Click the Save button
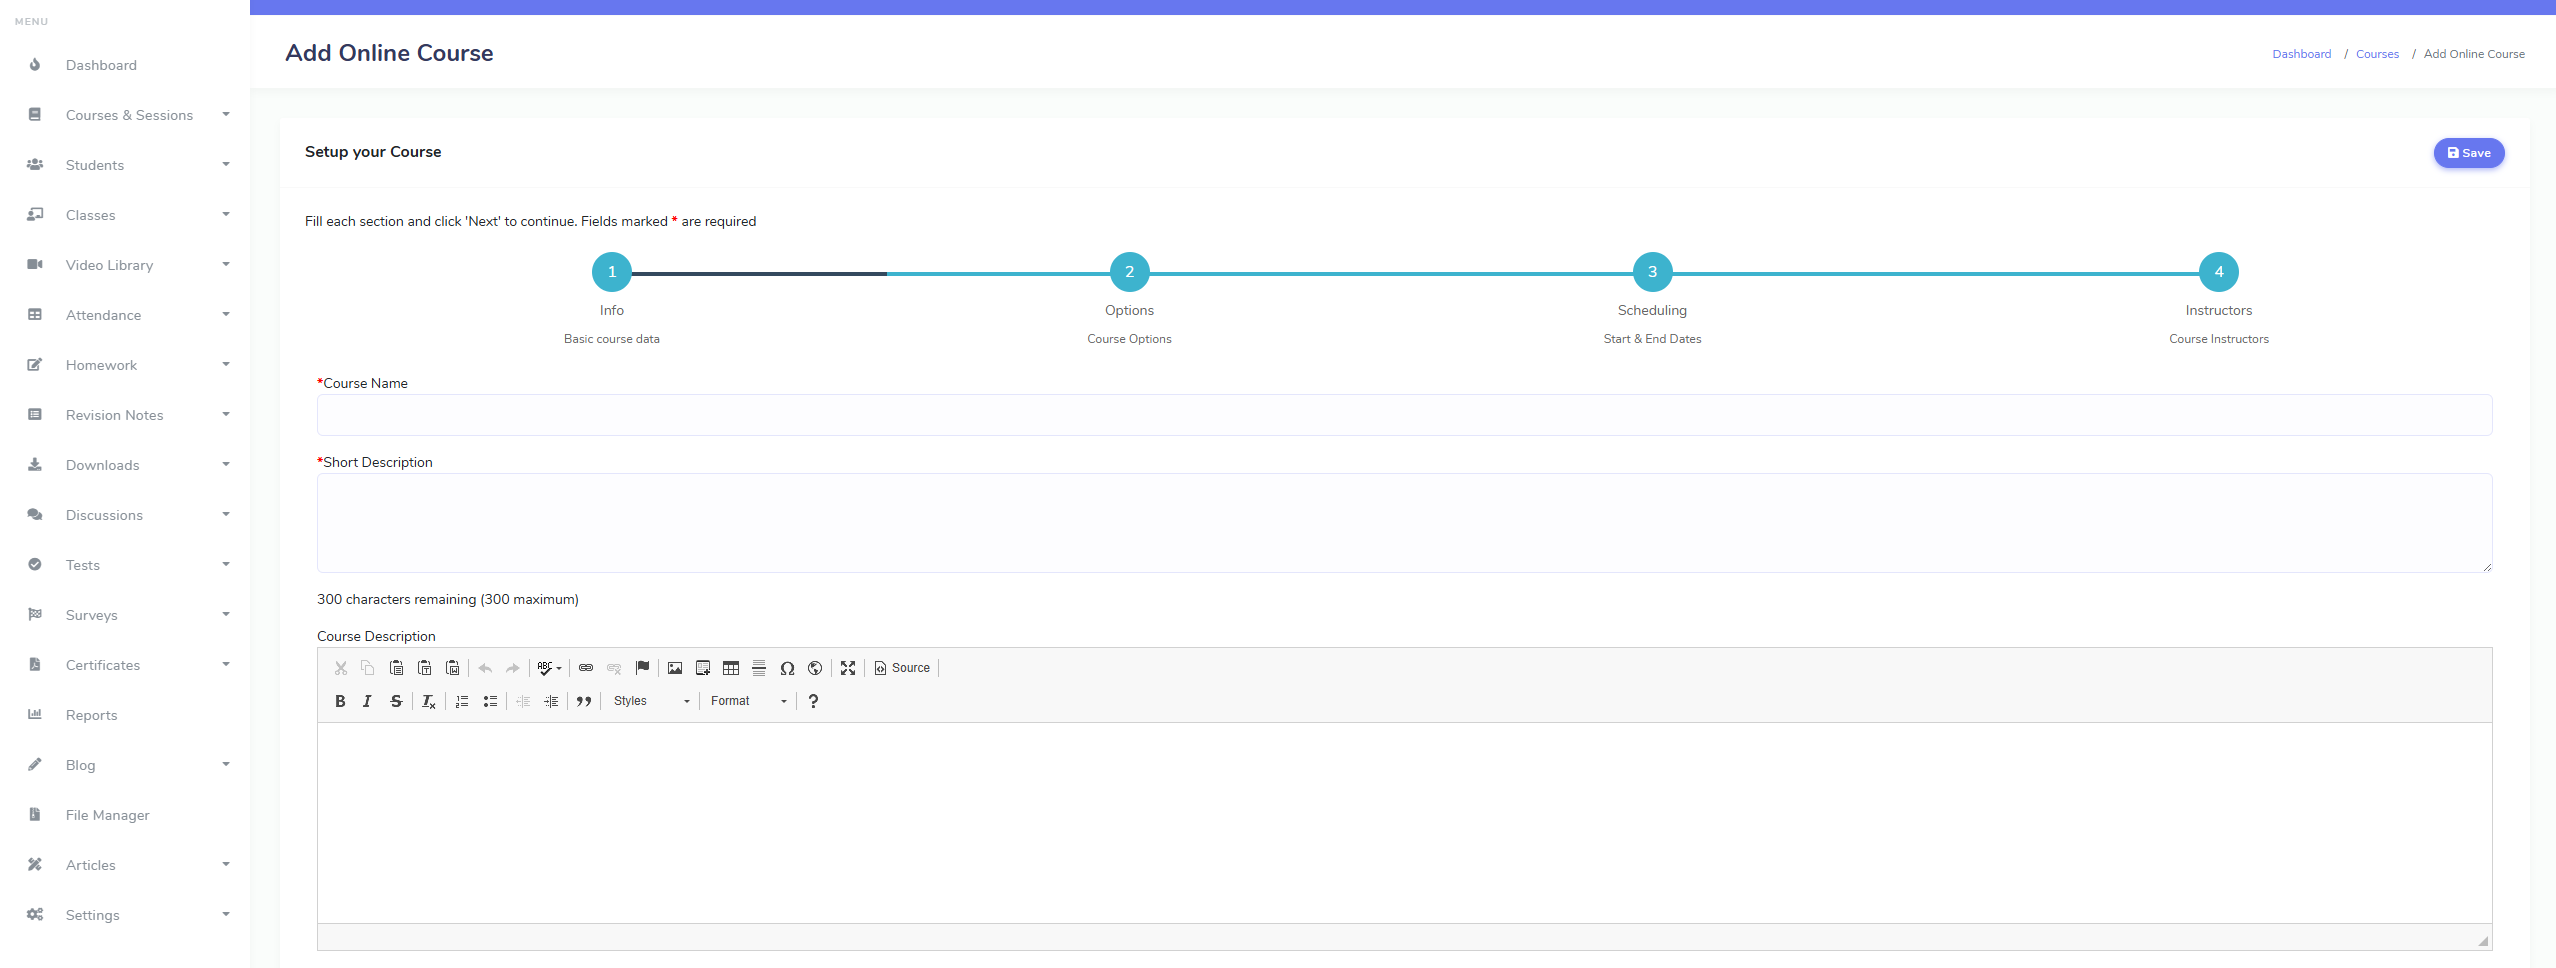Viewport: 2556px width, 968px height. pos(2468,153)
